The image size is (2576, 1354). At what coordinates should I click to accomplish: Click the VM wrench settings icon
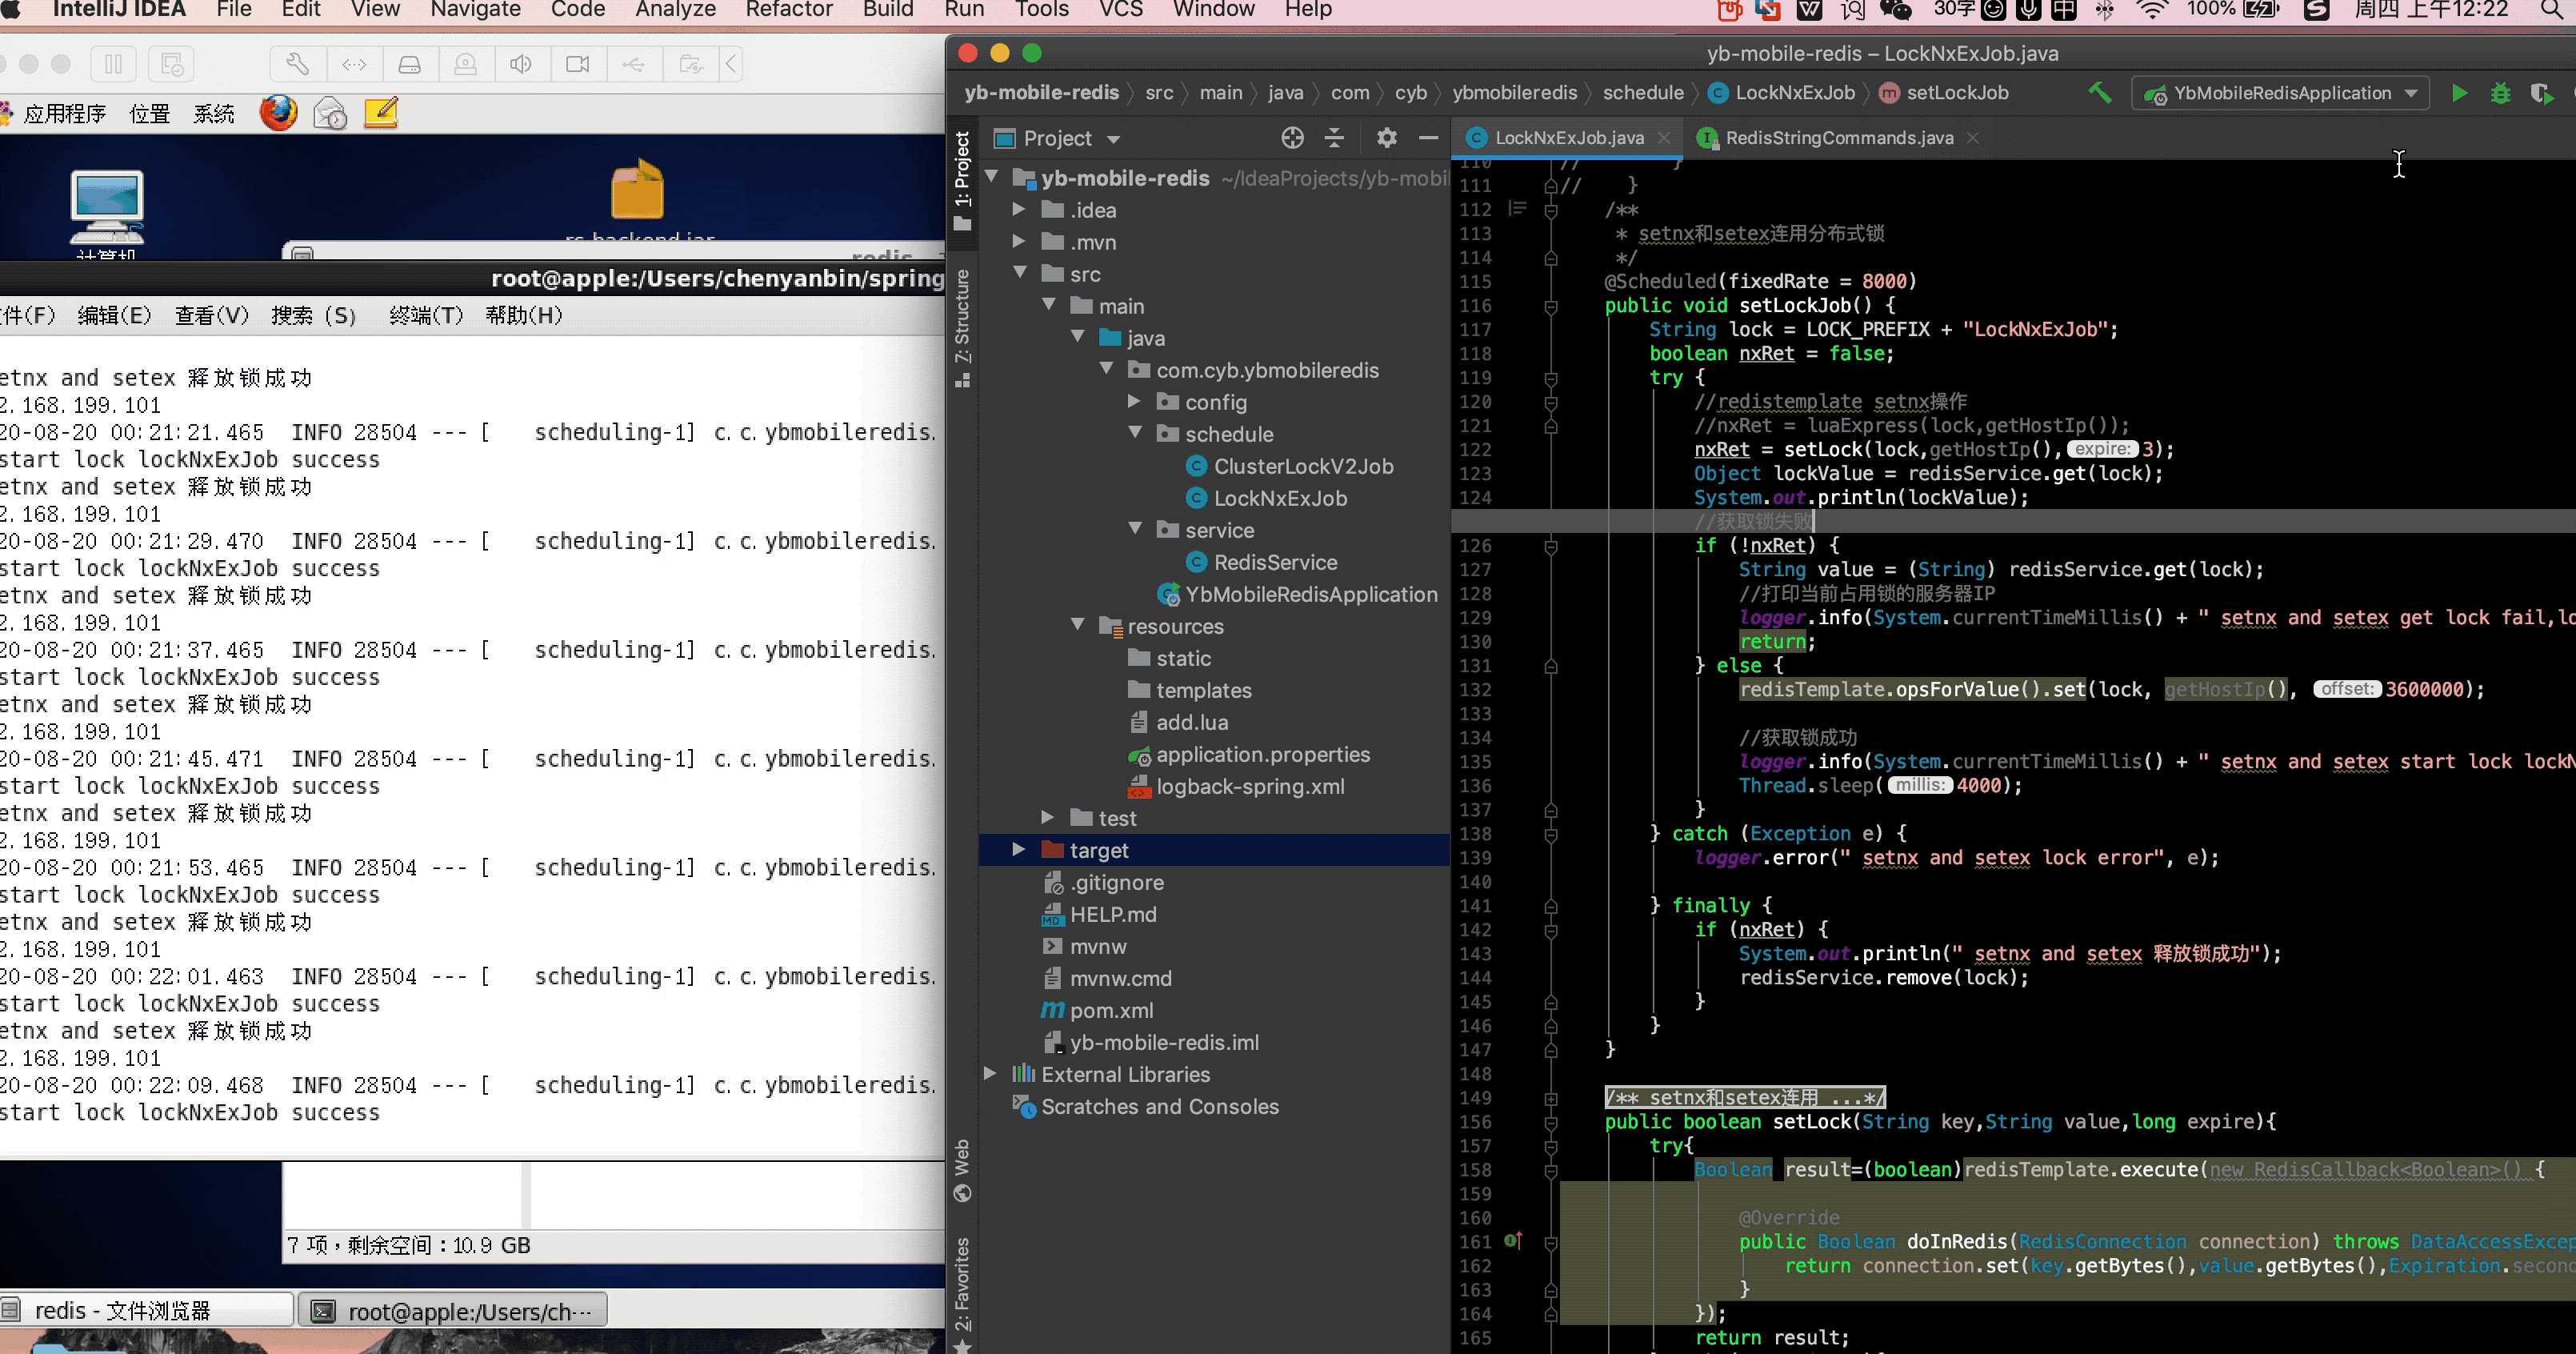click(x=297, y=64)
